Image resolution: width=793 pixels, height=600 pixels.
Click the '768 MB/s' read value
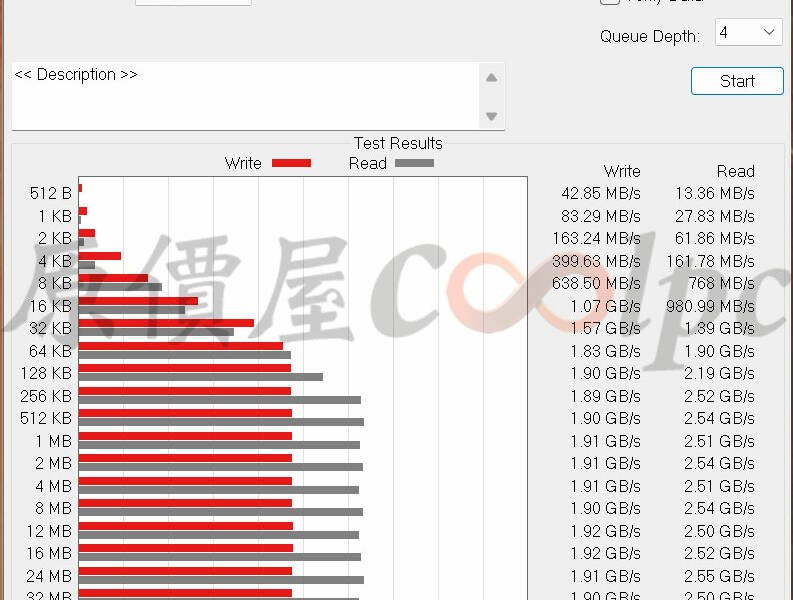[x=722, y=283]
